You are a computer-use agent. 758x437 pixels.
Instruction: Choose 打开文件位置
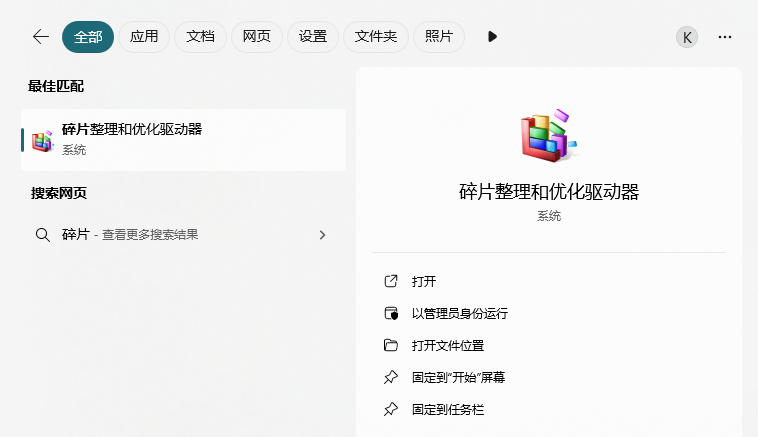click(448, 346)
